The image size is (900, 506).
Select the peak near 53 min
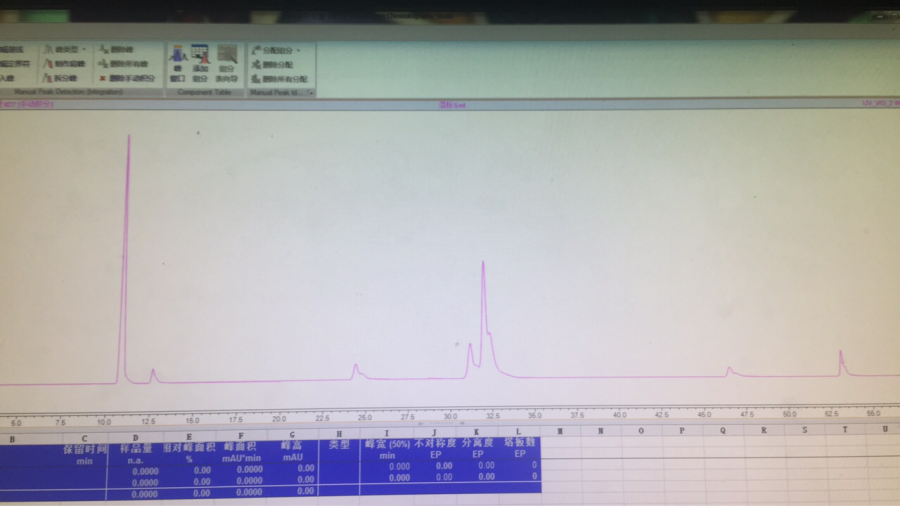click(841, 363)
